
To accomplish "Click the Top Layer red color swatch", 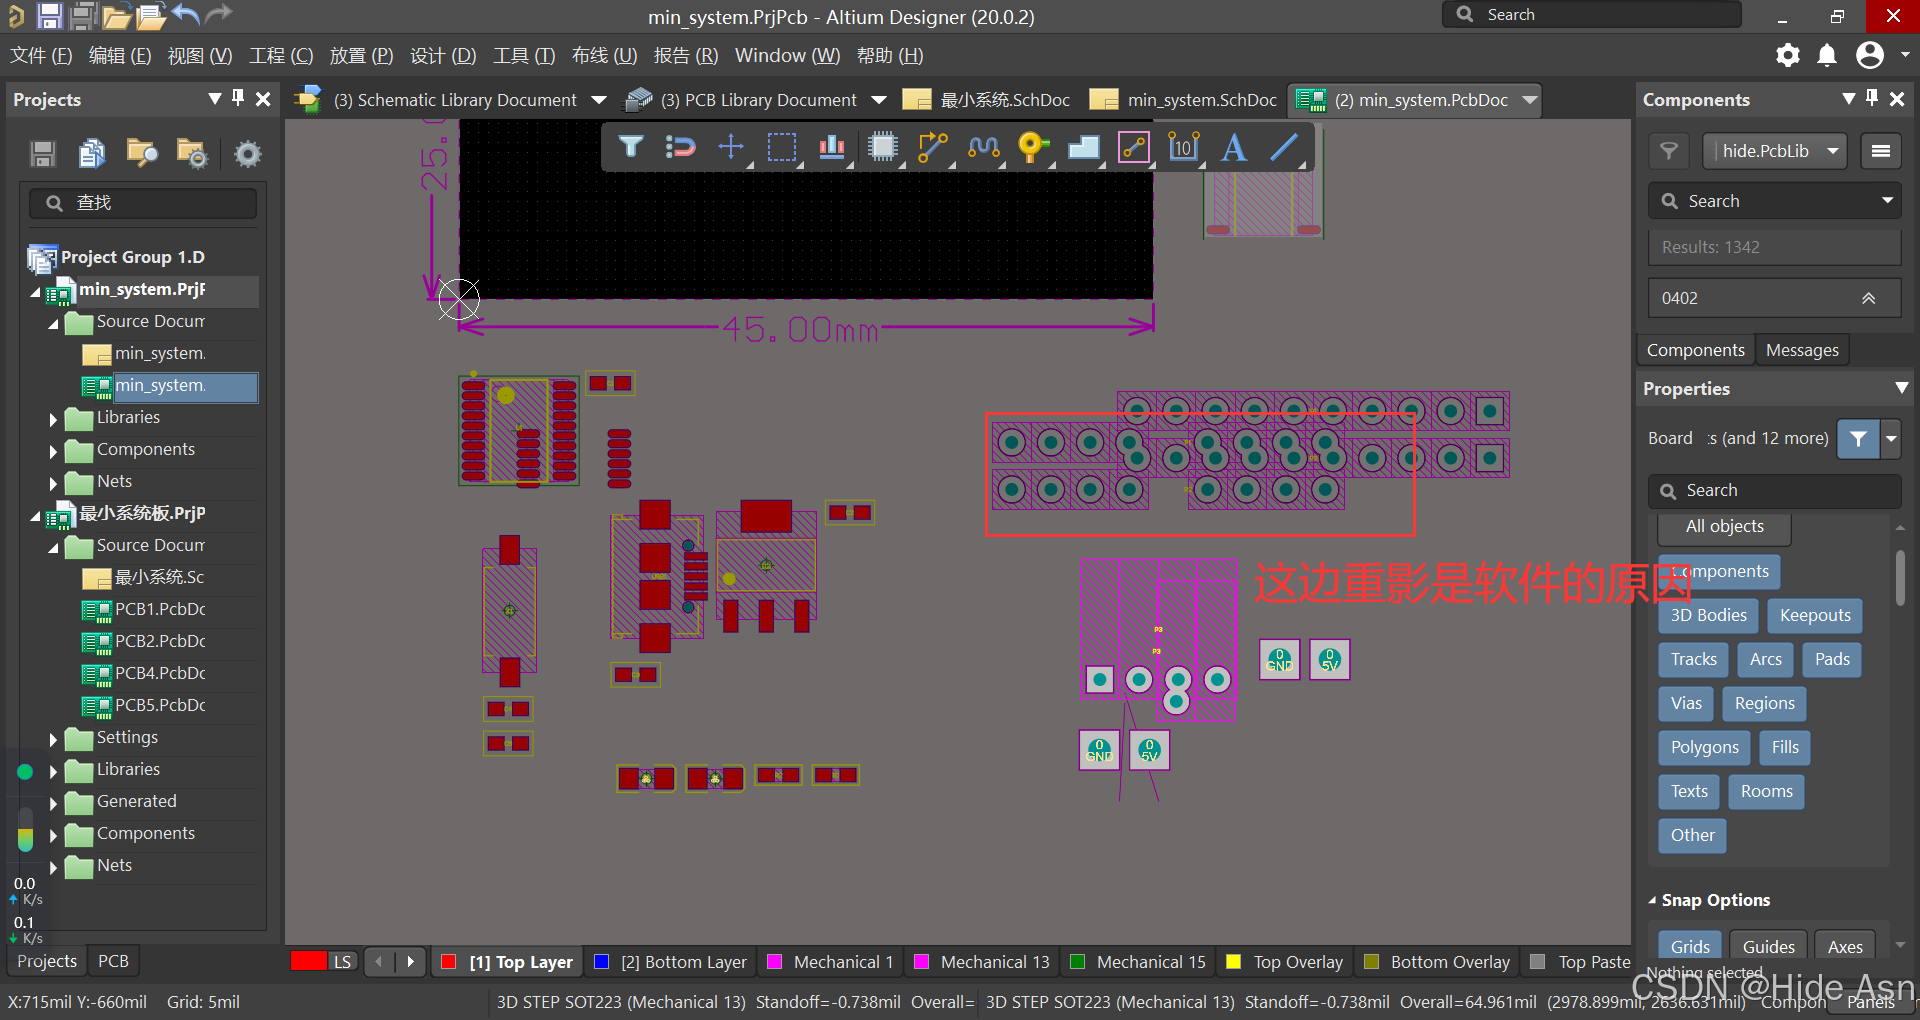I will pos(449,962).
